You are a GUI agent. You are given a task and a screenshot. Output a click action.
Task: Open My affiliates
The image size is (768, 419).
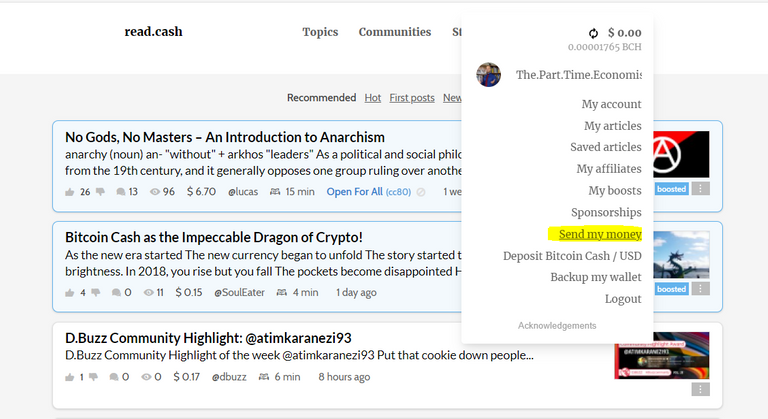tap(609, 169)
